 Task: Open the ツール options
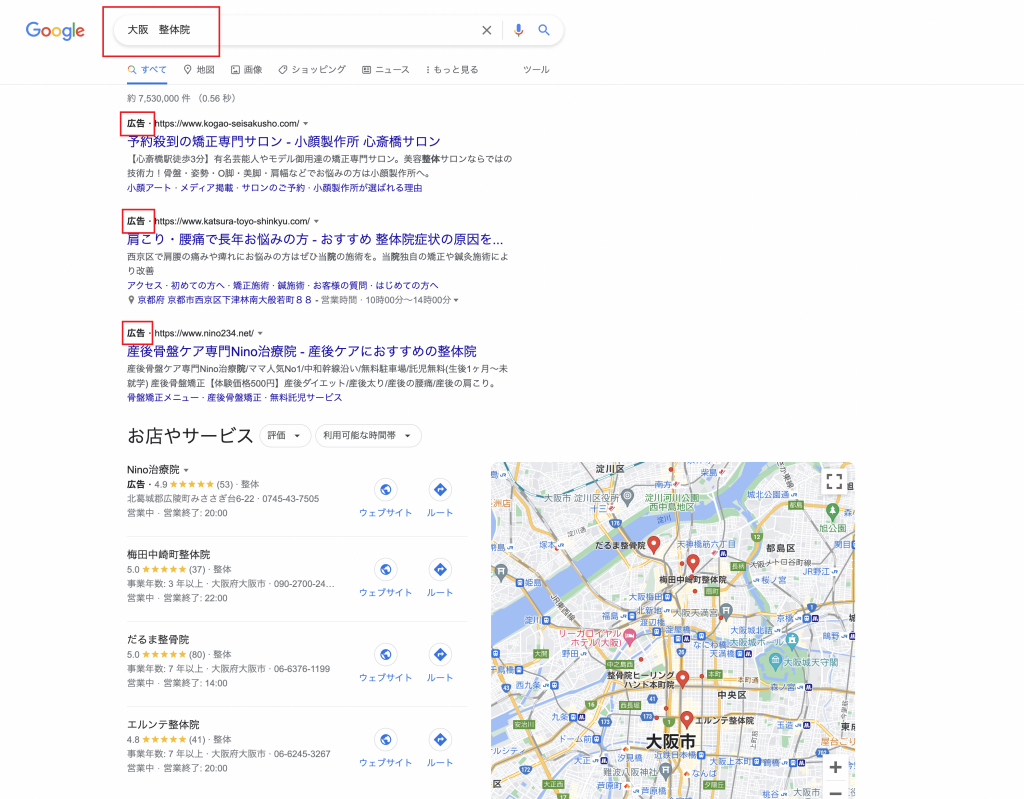tap(536, 69)
